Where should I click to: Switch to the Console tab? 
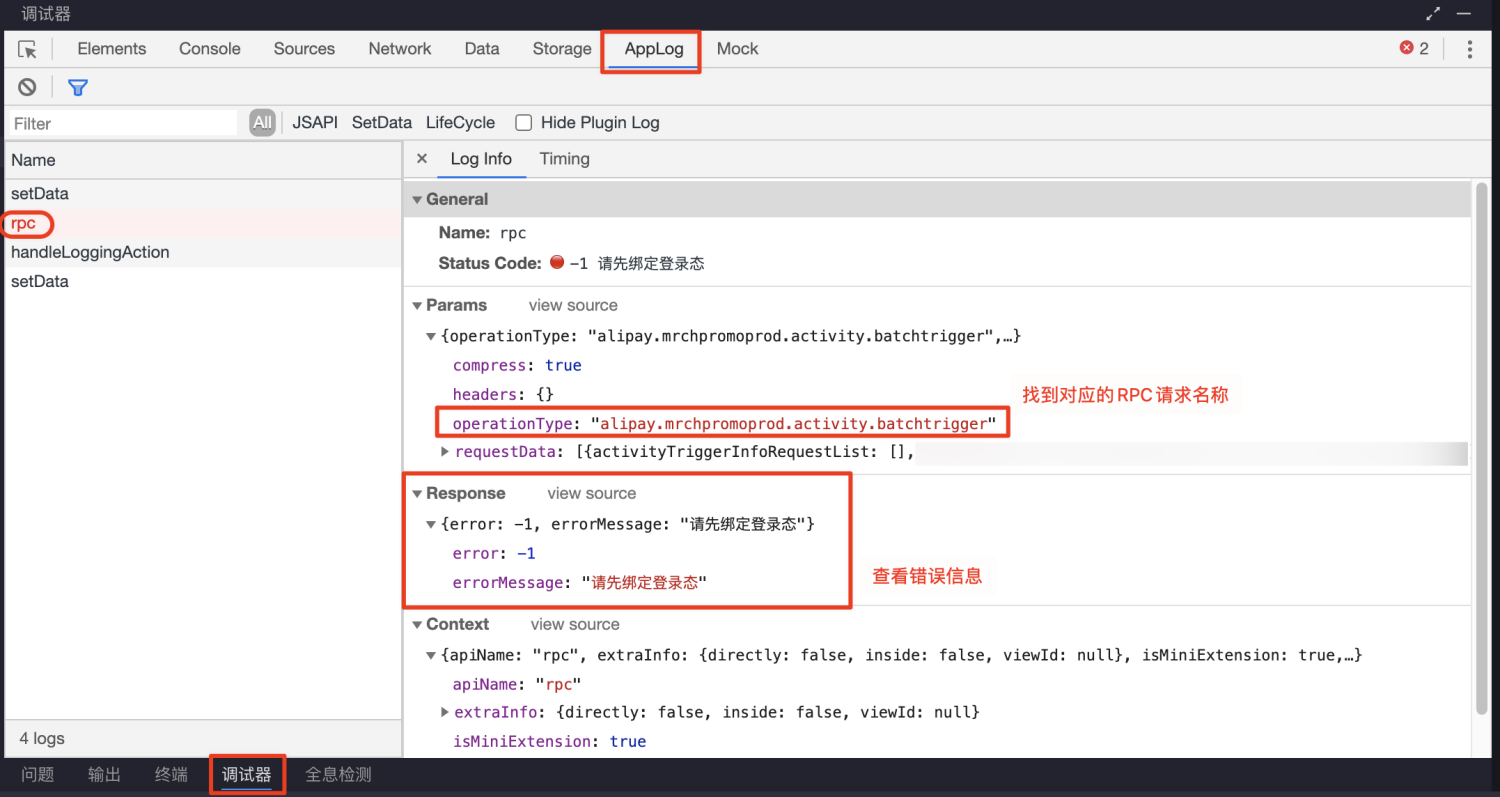click(210, 48)
